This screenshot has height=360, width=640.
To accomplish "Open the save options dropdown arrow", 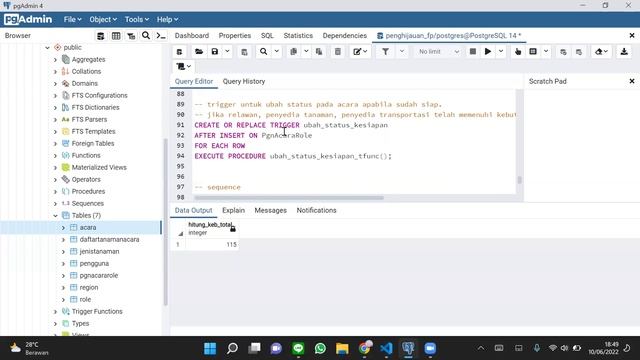I will (227, 52).
